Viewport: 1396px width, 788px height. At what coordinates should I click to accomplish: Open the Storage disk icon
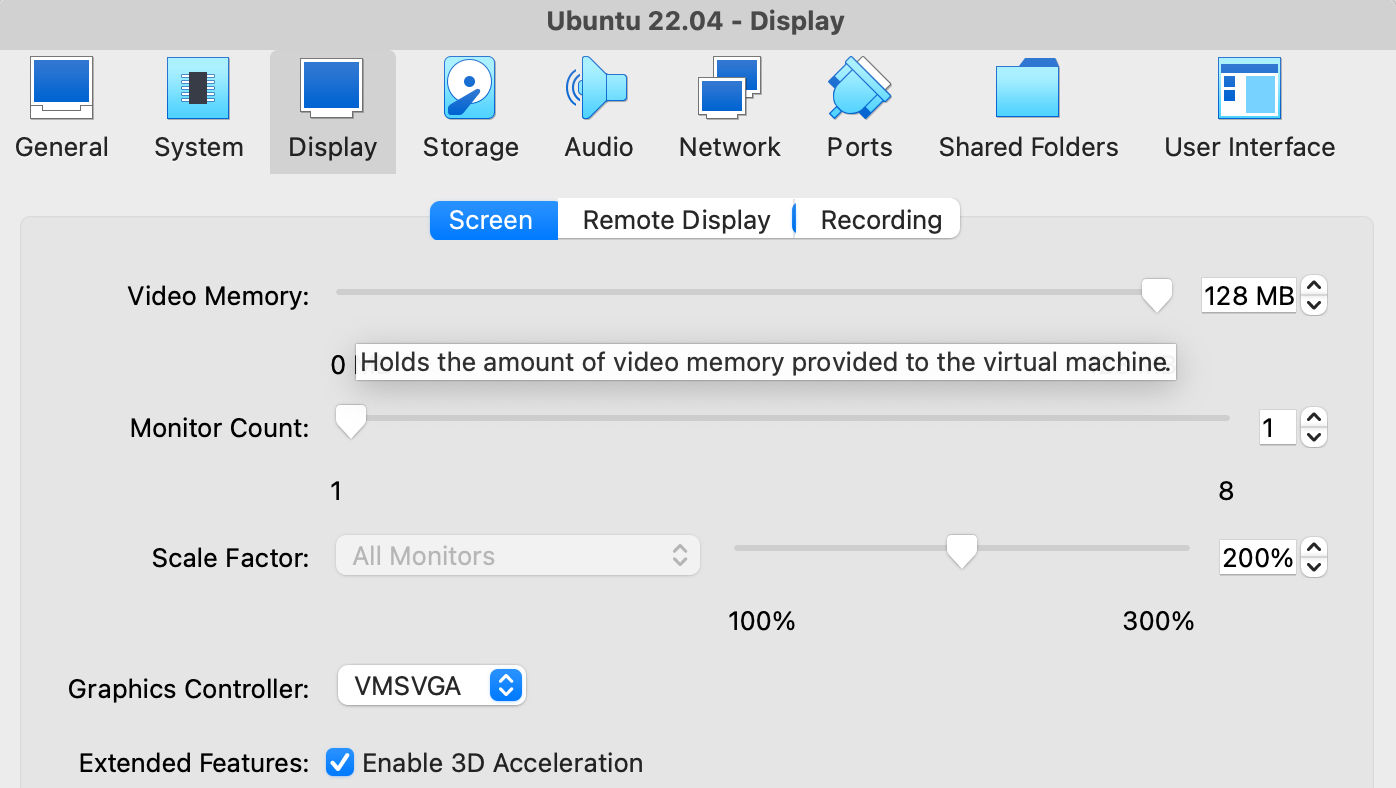[470, 88]
